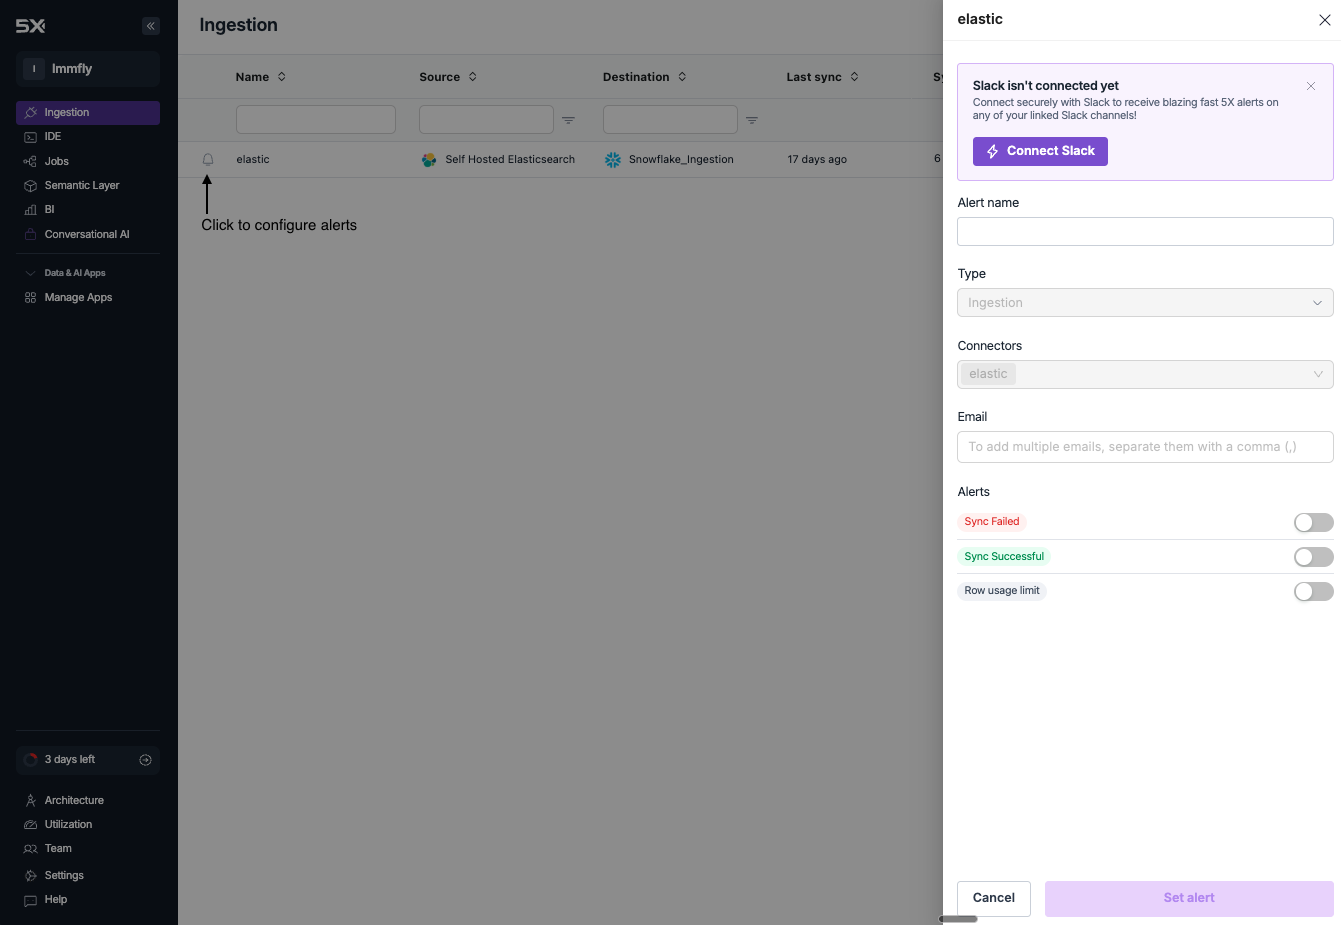Screen dimensions: 1341x925
Task: Open the Immfly workspace switcher
Action: pyautogui.click(x=88, y=69)
